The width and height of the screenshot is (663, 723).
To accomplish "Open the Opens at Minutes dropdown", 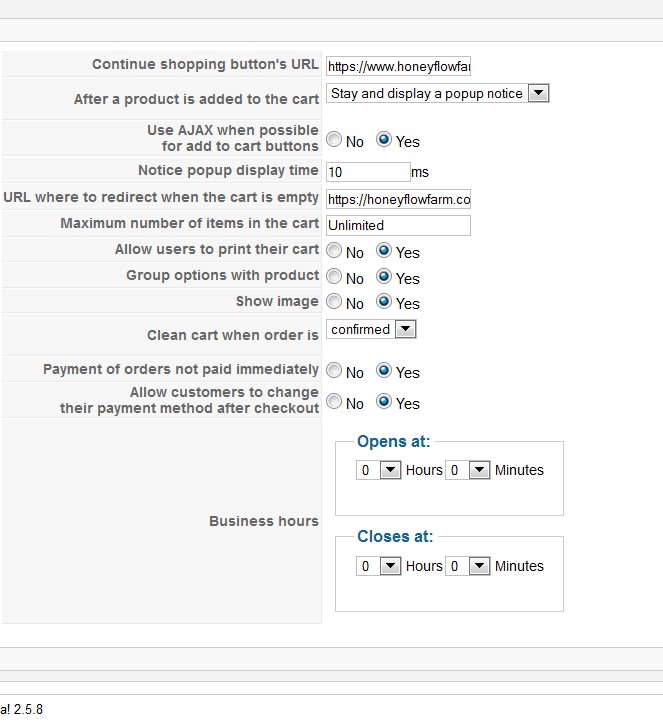I will point(468,470).
